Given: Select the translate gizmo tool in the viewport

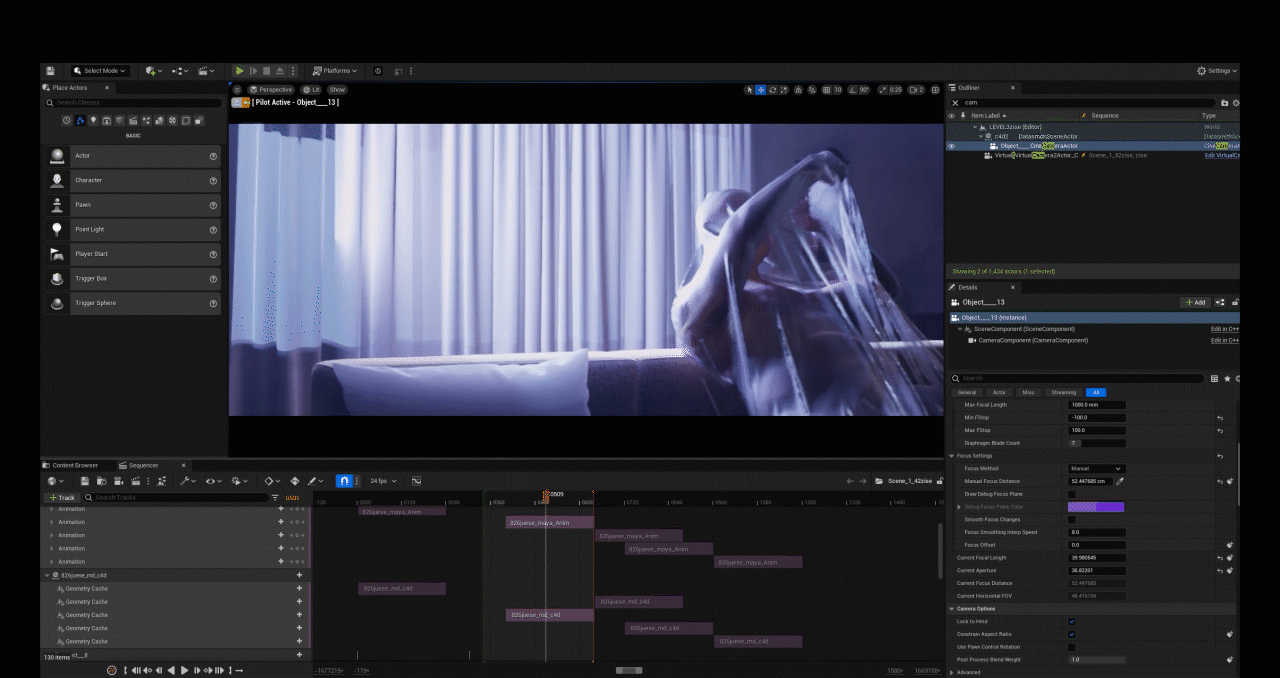Looking at the screenshot, I should tap(761, 89).
